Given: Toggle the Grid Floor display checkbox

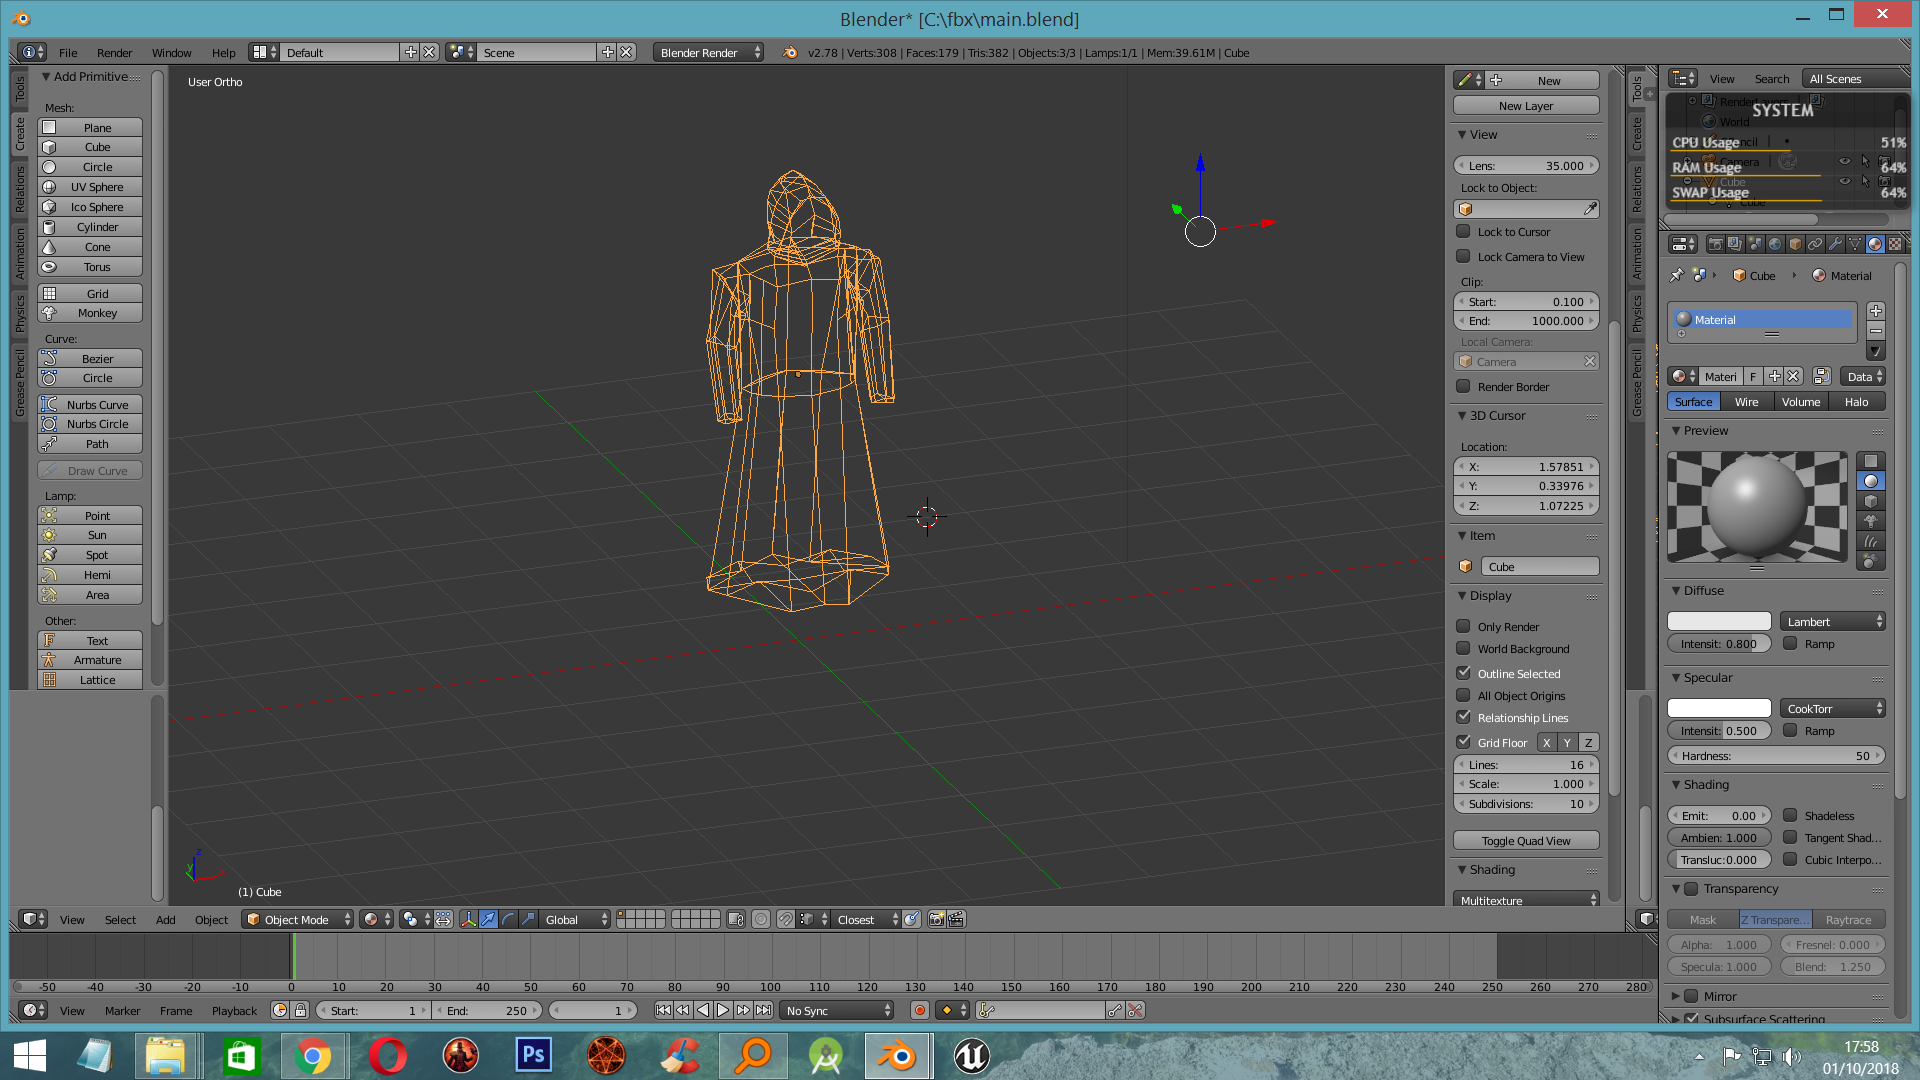Looking at the screenshot, I should click(1462, 741).
